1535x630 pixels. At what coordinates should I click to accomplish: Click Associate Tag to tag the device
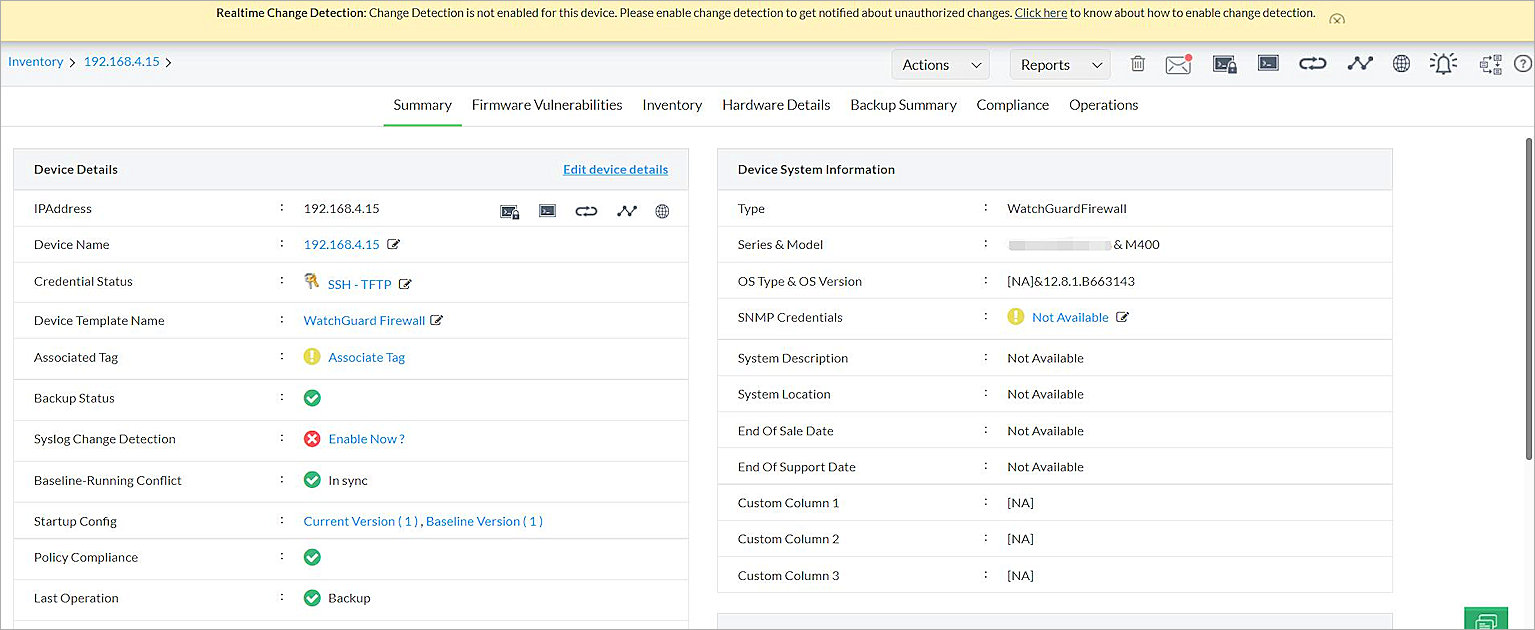[x=366, y=357]
